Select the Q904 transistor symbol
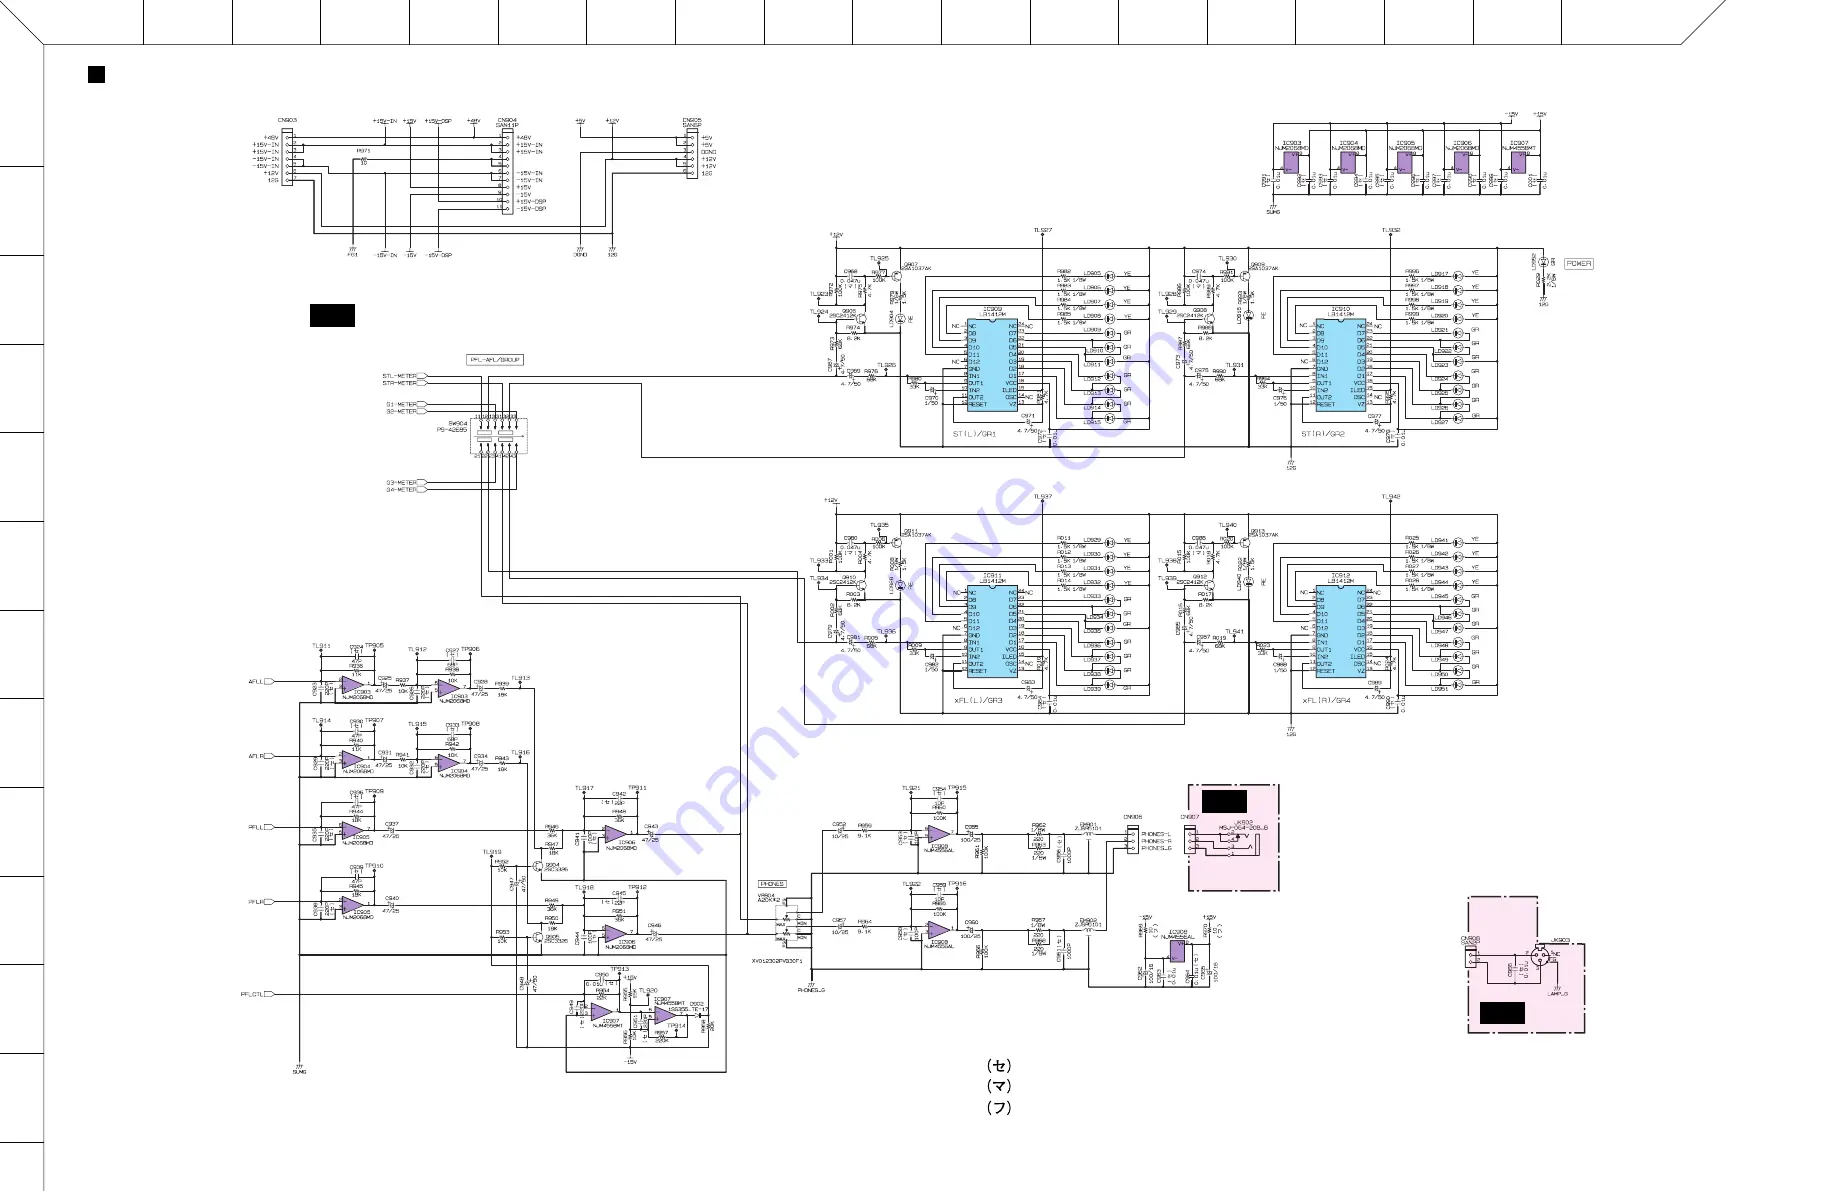The height and width of the screenshot is (1191, 1829). coord(538,866)
